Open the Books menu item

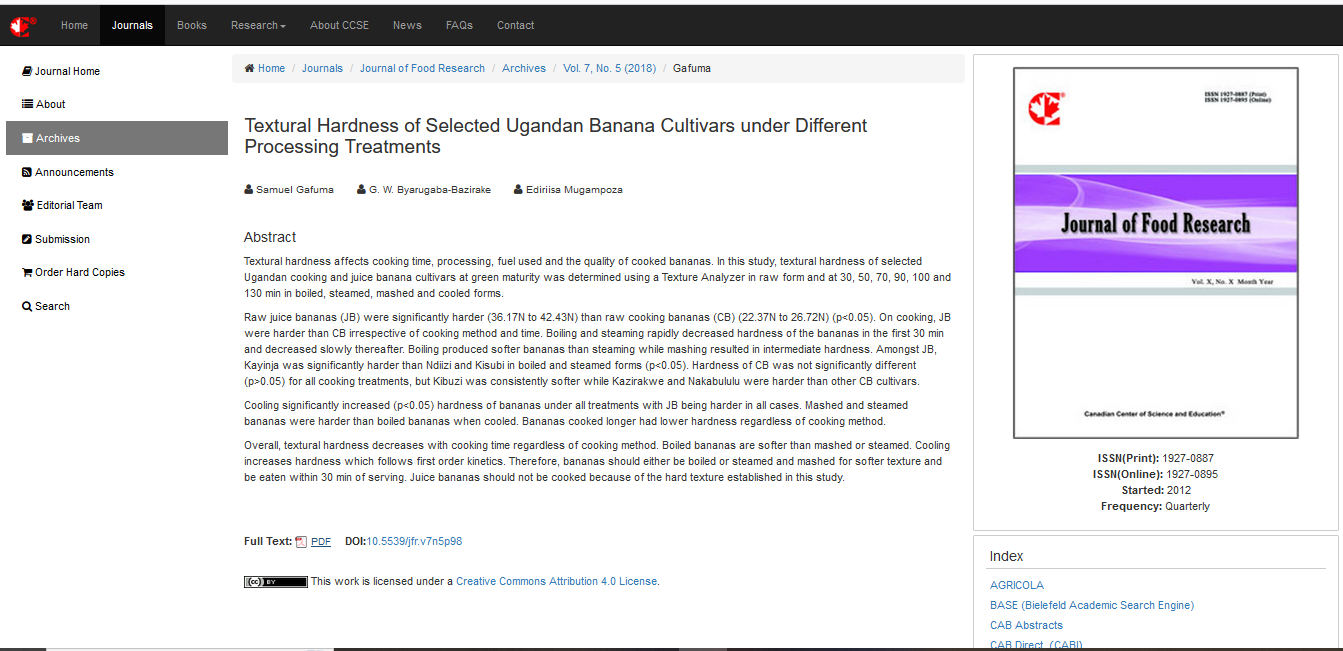tap(192, 25)
